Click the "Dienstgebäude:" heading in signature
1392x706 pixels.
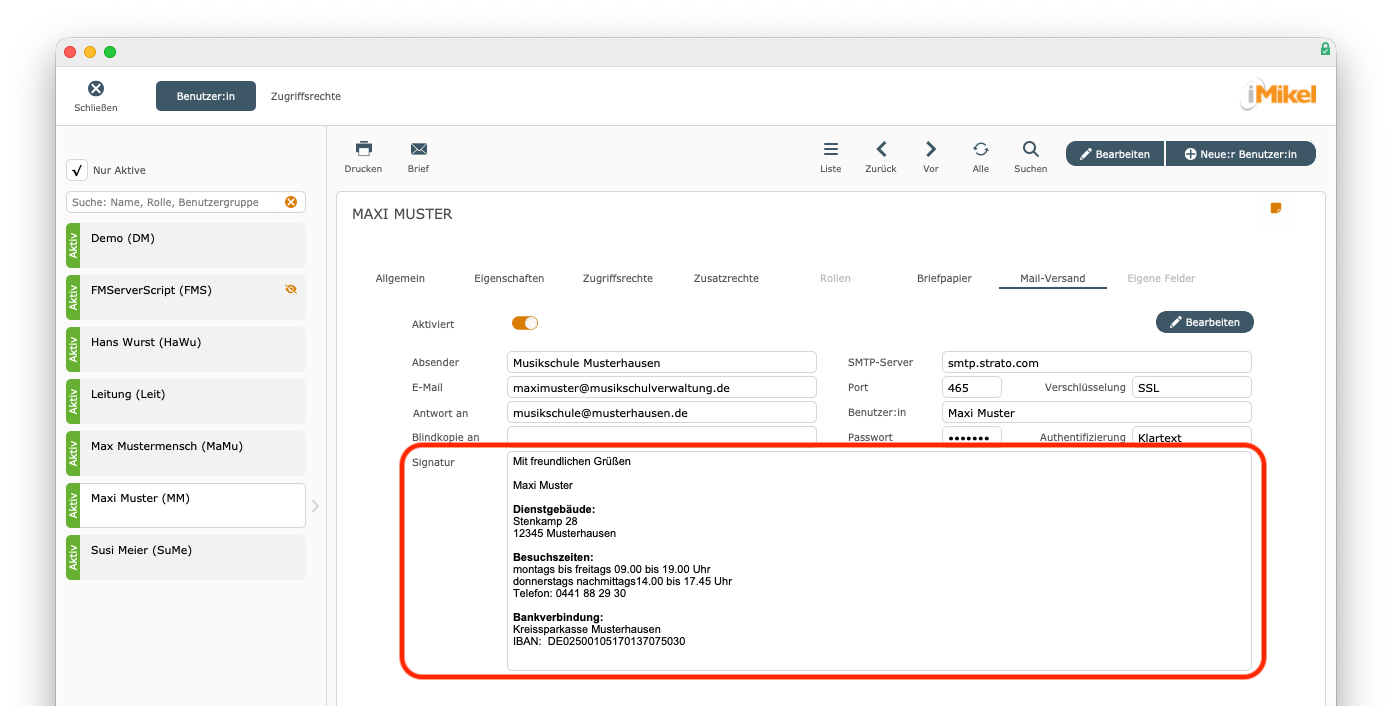click(554, 509)
